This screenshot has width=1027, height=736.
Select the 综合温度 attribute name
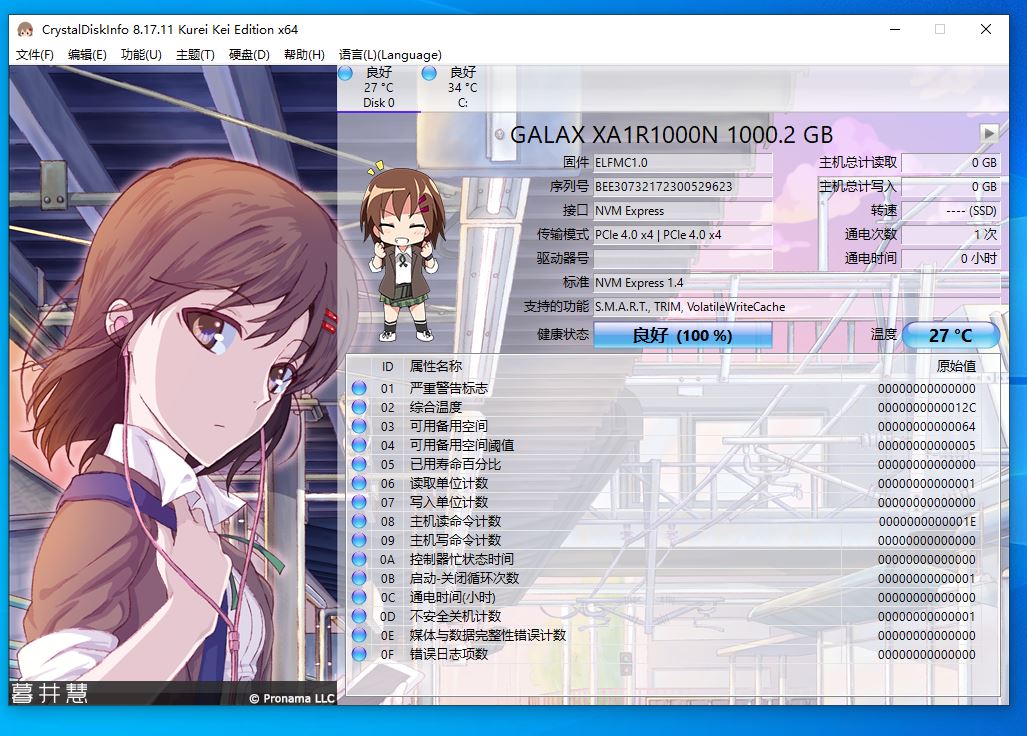[436, 407]
